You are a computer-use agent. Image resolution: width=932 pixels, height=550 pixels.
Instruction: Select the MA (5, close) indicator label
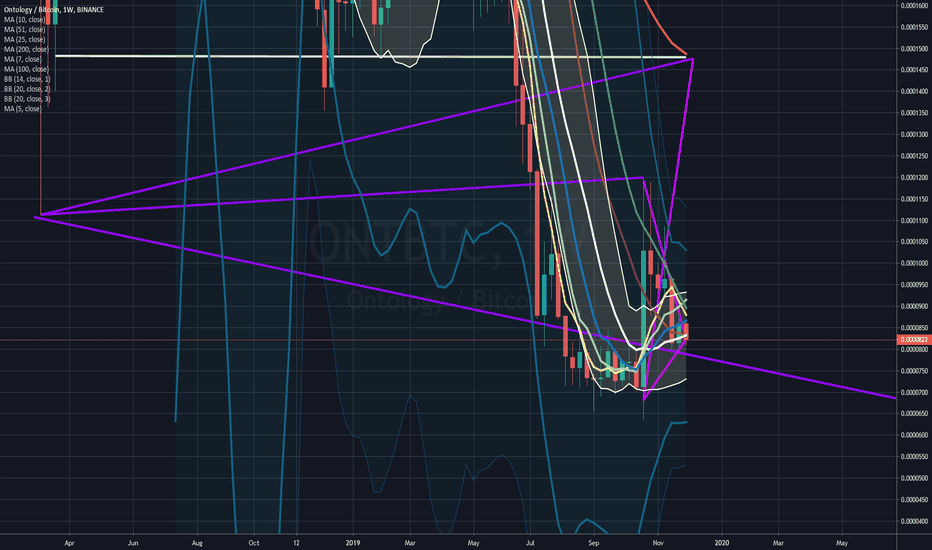(23, 109)
